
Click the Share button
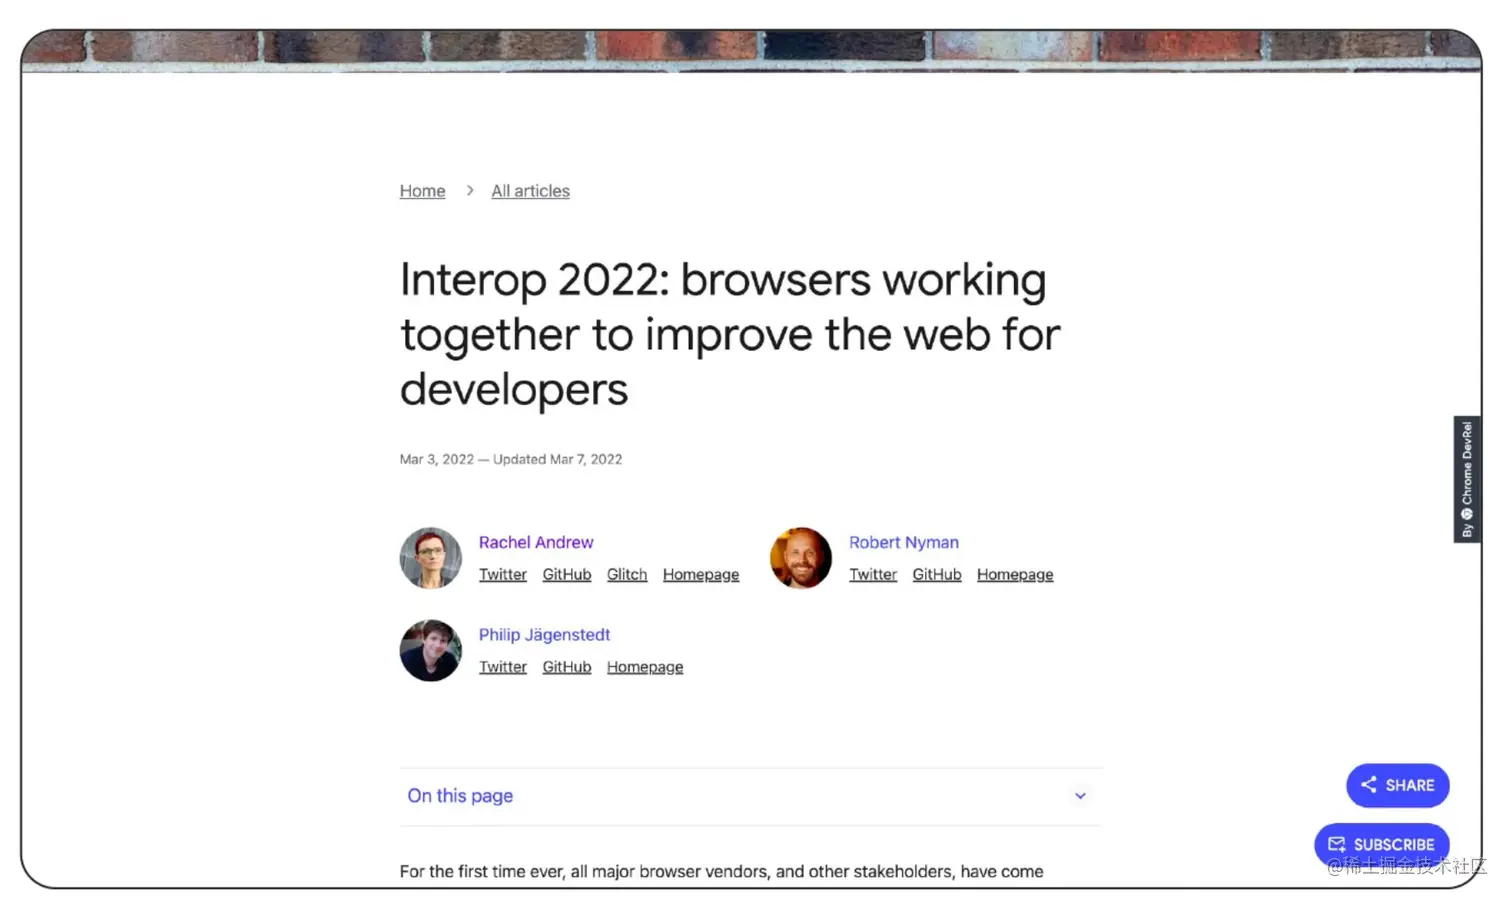(x=1397, y=785)
